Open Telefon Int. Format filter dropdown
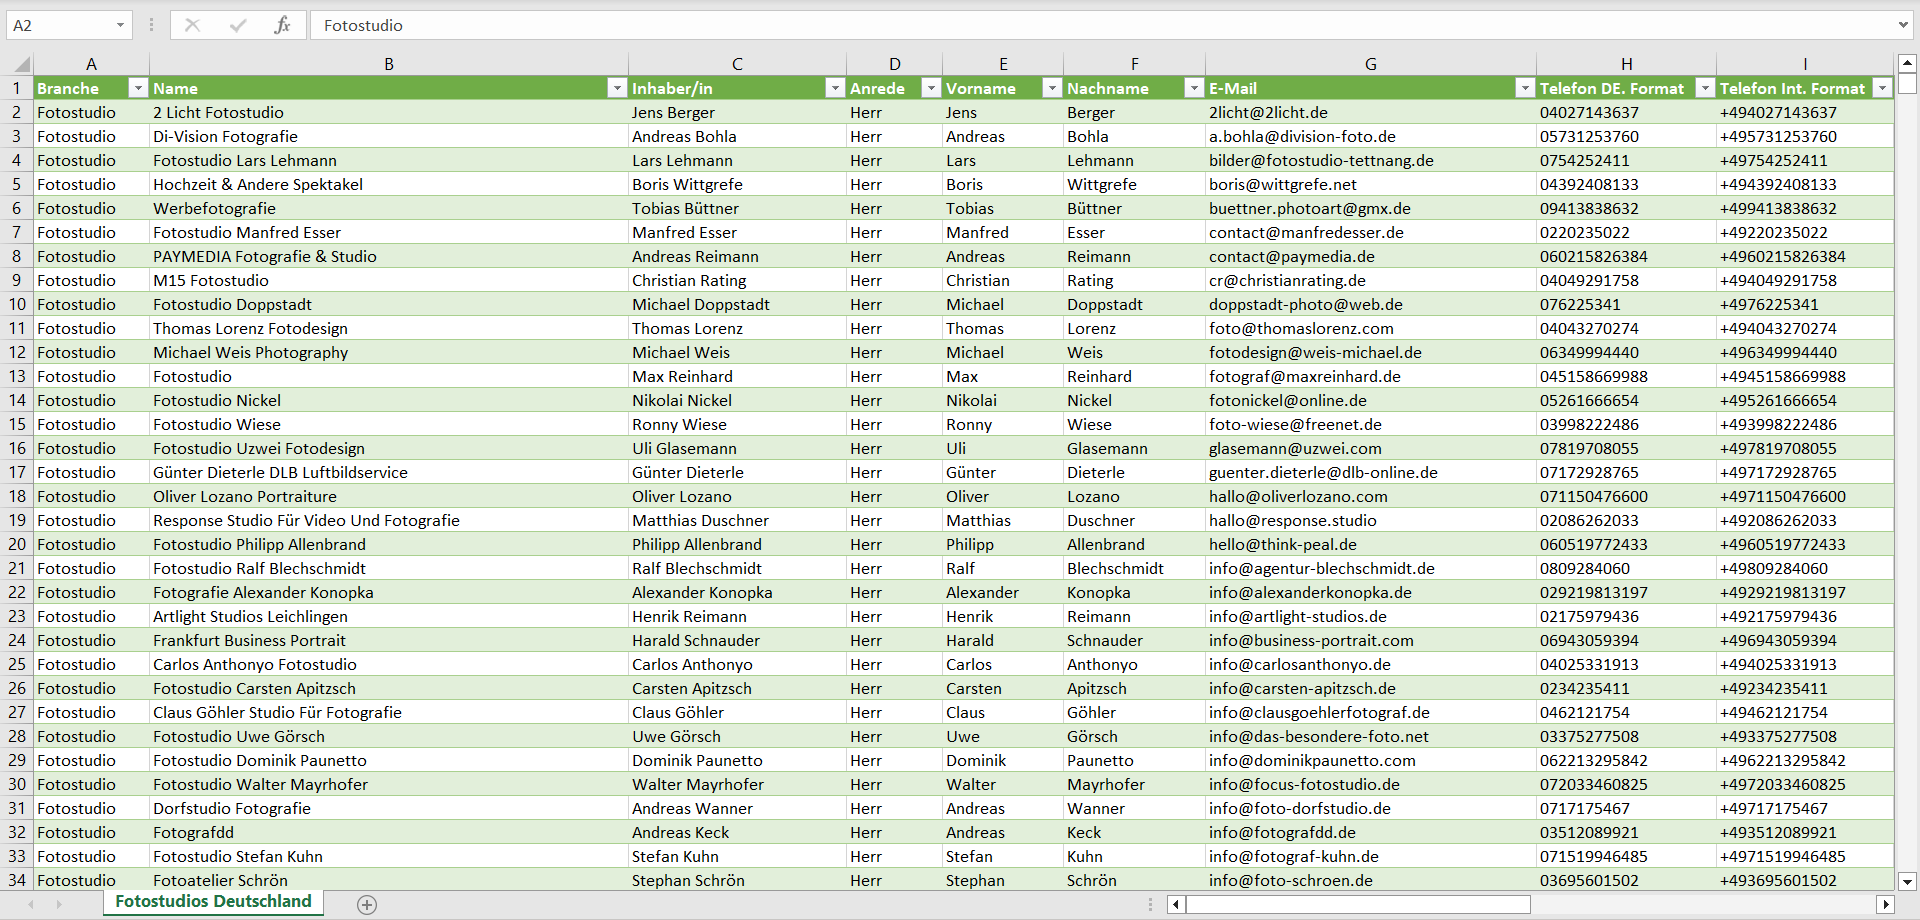The height and width of the screenshot is (920, 1920). point(1883,88)
